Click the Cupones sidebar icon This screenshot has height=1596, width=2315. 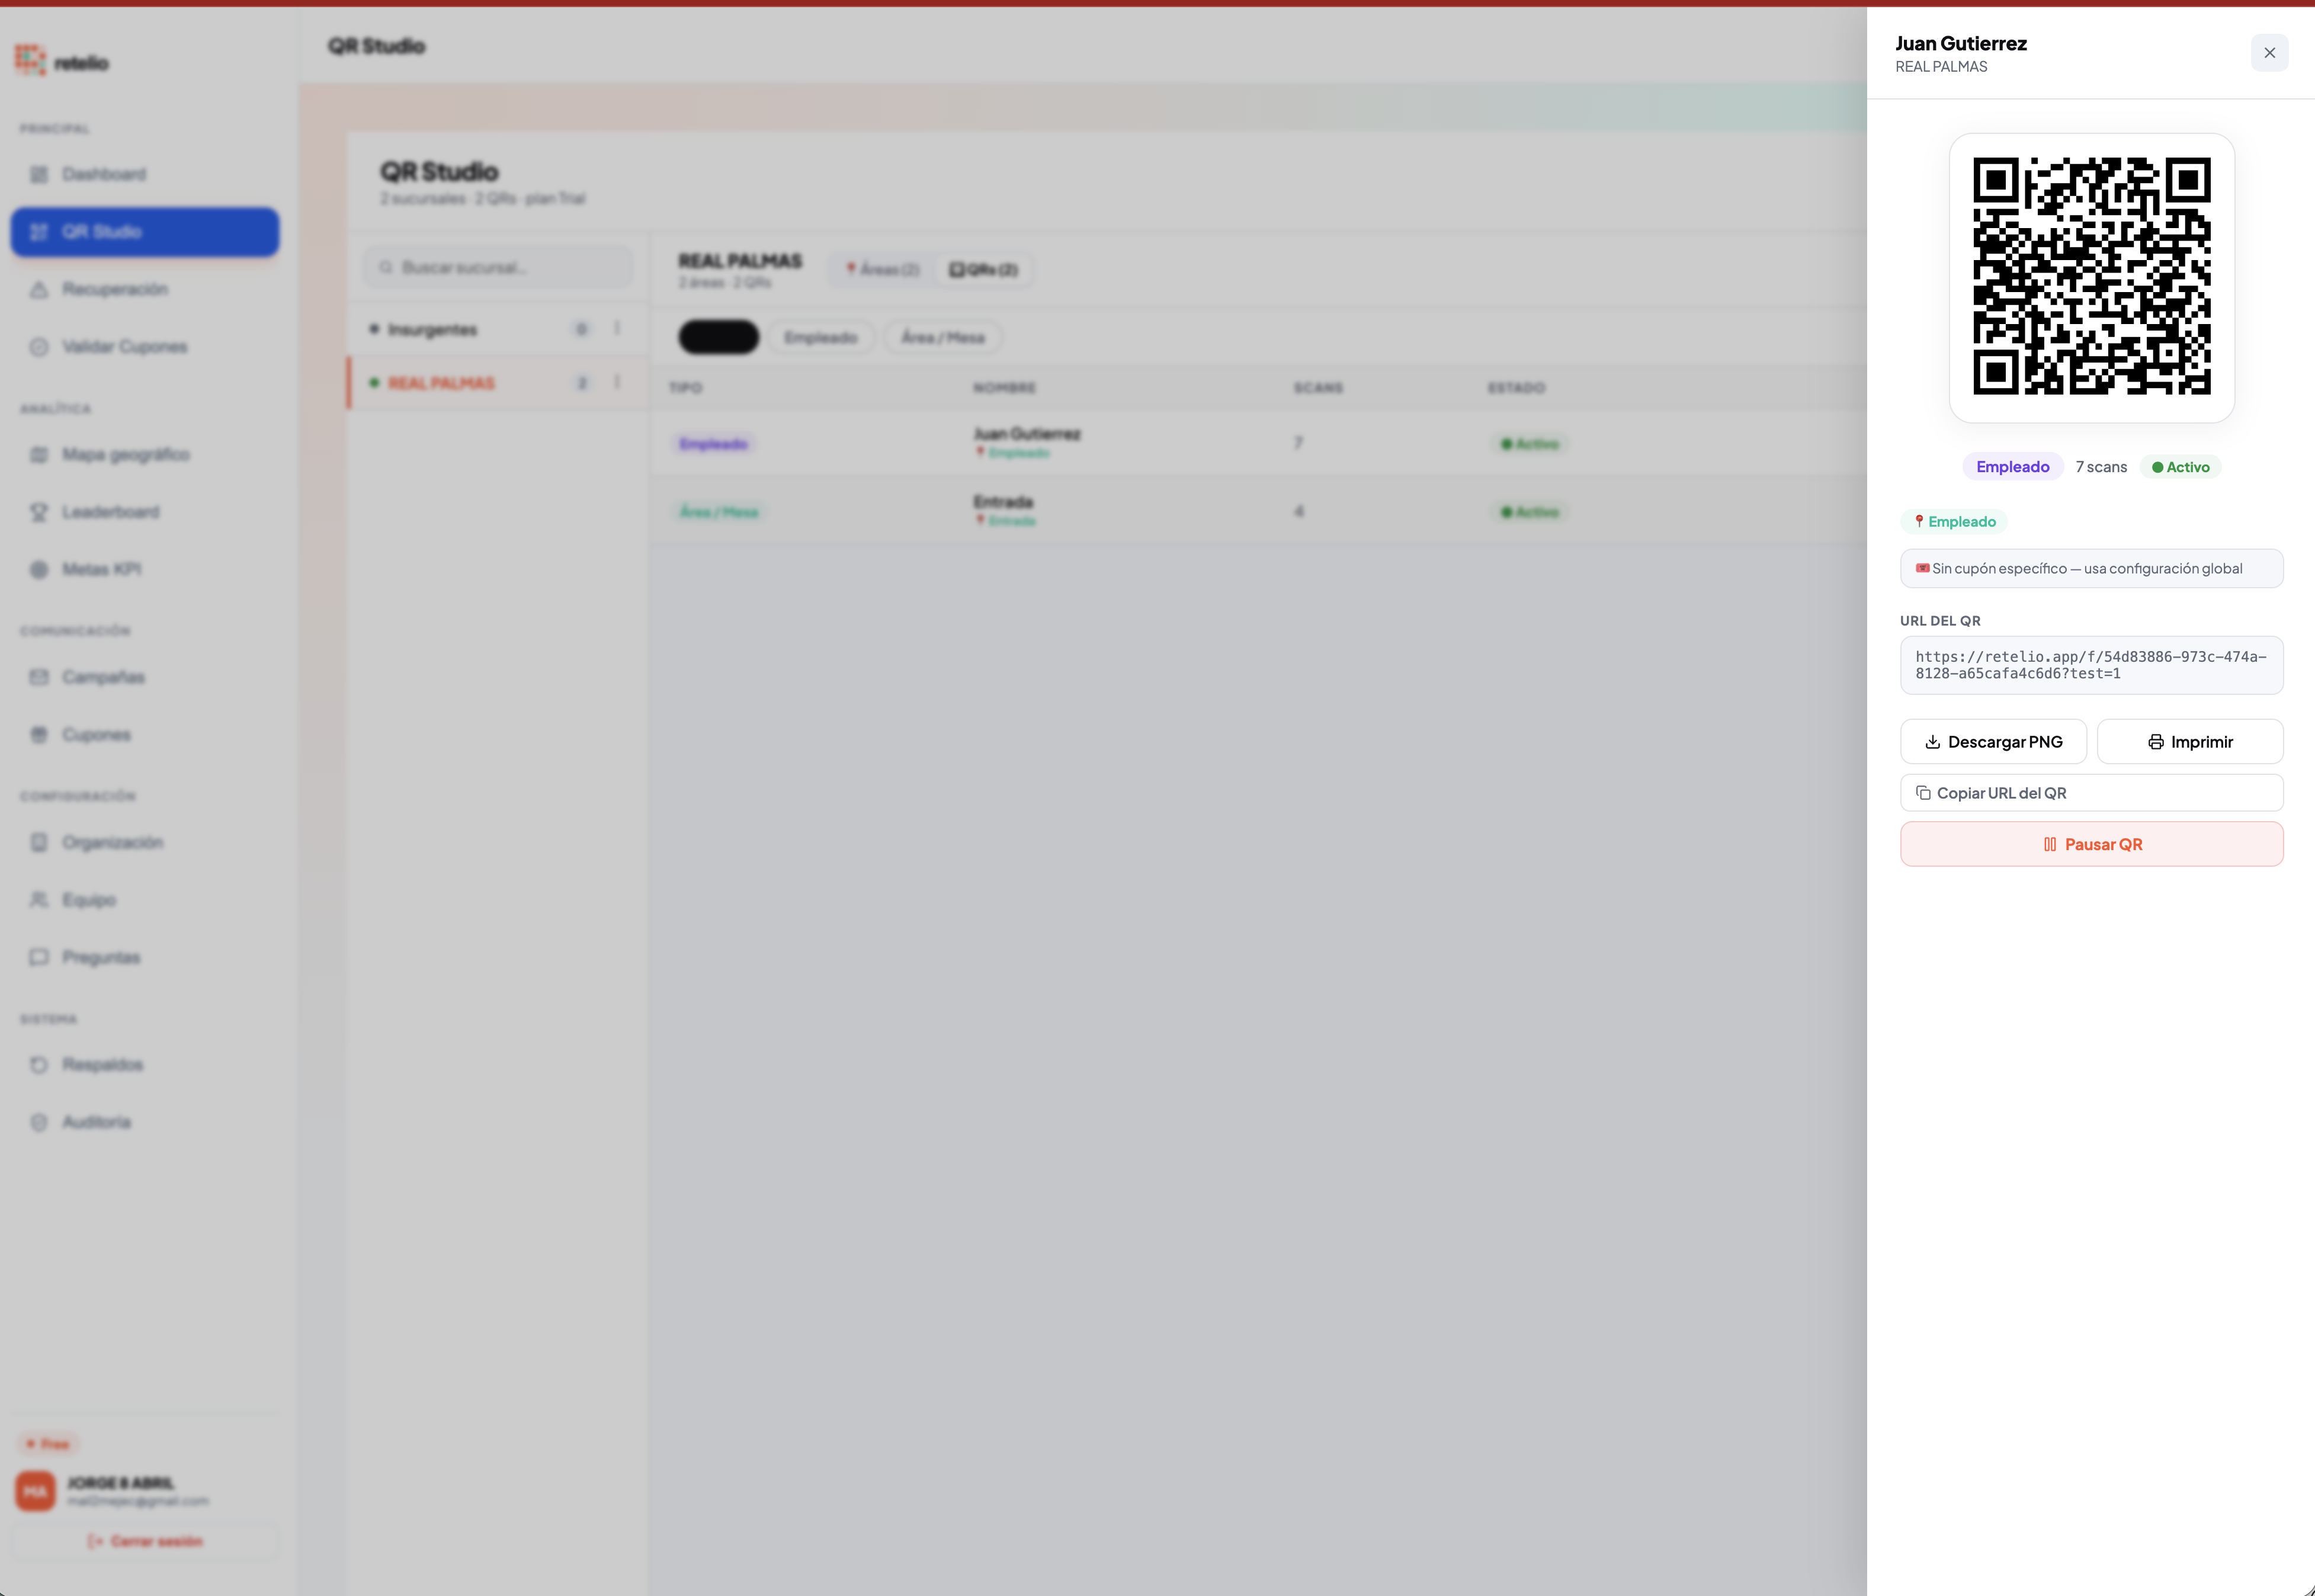[39, 735]
